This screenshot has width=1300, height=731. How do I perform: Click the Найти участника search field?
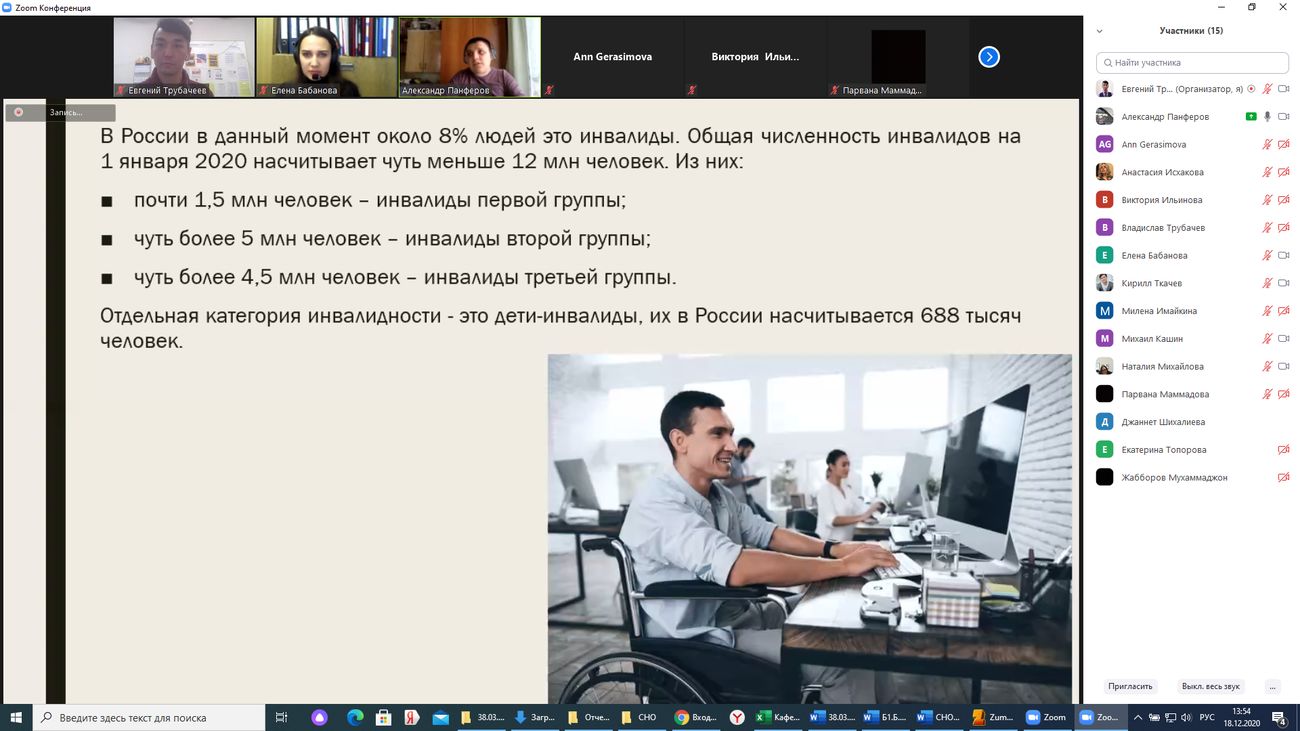tap(1192, 62)
